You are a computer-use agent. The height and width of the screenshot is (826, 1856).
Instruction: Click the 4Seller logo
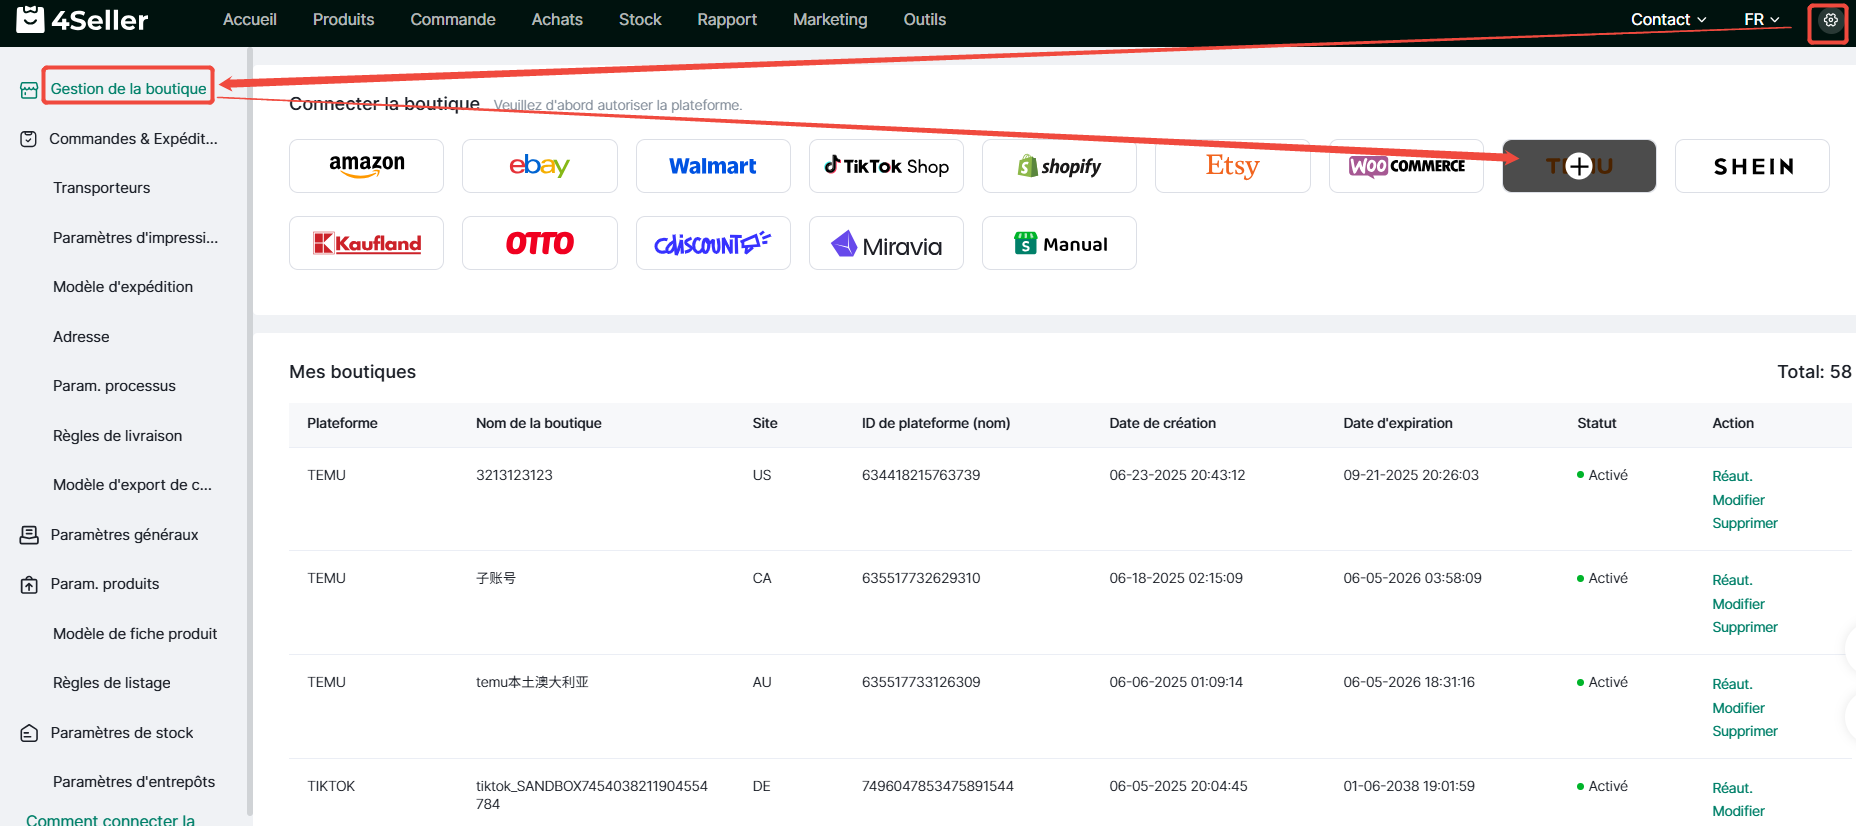click(x=82, y=19)
